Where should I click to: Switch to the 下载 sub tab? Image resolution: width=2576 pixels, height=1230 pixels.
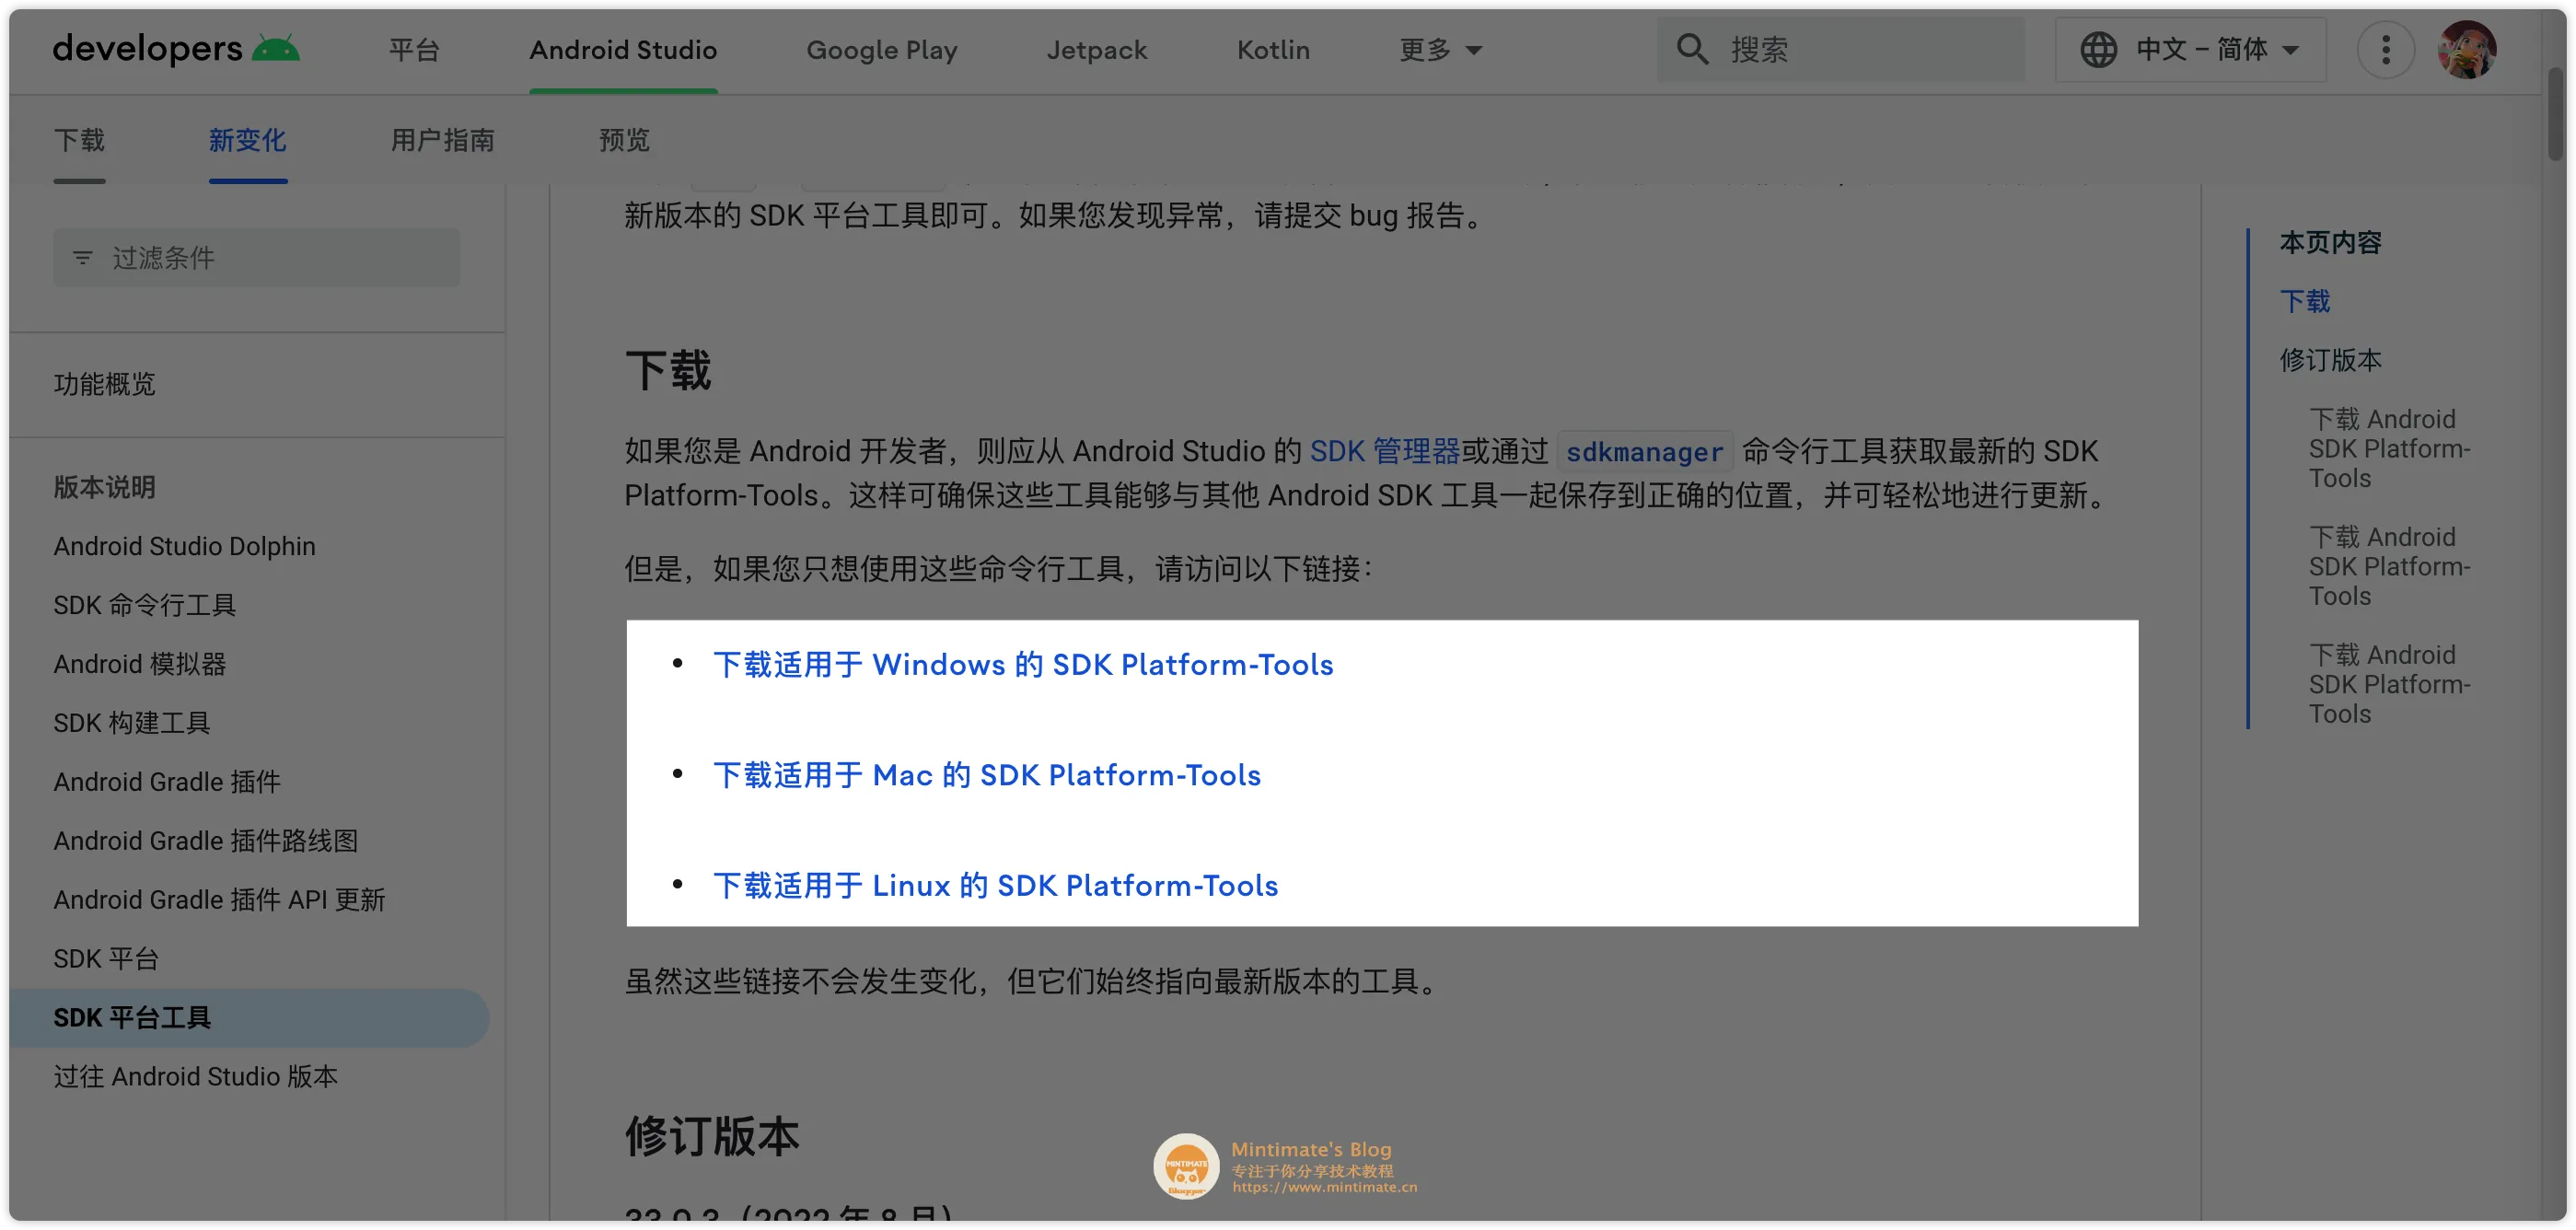79,140
